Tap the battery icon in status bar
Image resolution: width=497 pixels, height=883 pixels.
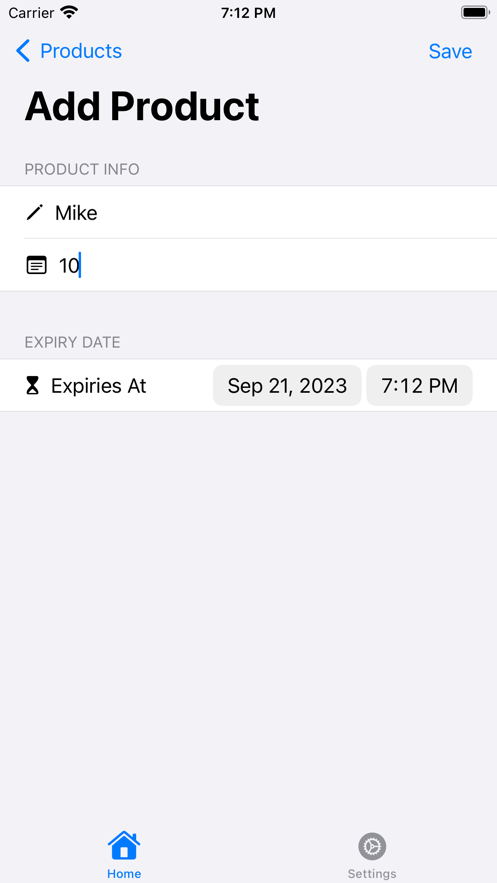[476, 12]
